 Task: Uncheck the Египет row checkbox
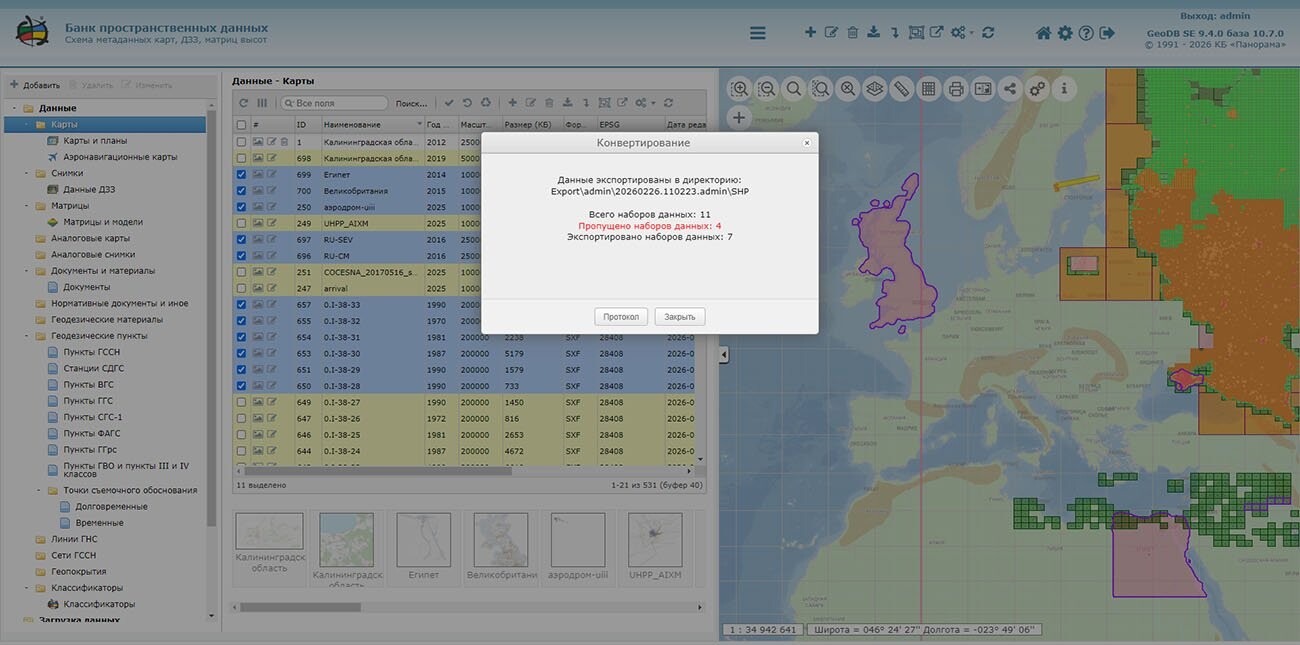click(x=241, y=175)
